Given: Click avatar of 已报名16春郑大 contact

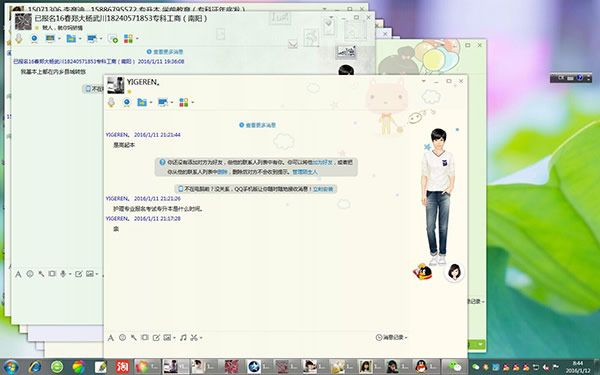Looking at the screenshot, I should pyautogui.click(x=23, y=22).
